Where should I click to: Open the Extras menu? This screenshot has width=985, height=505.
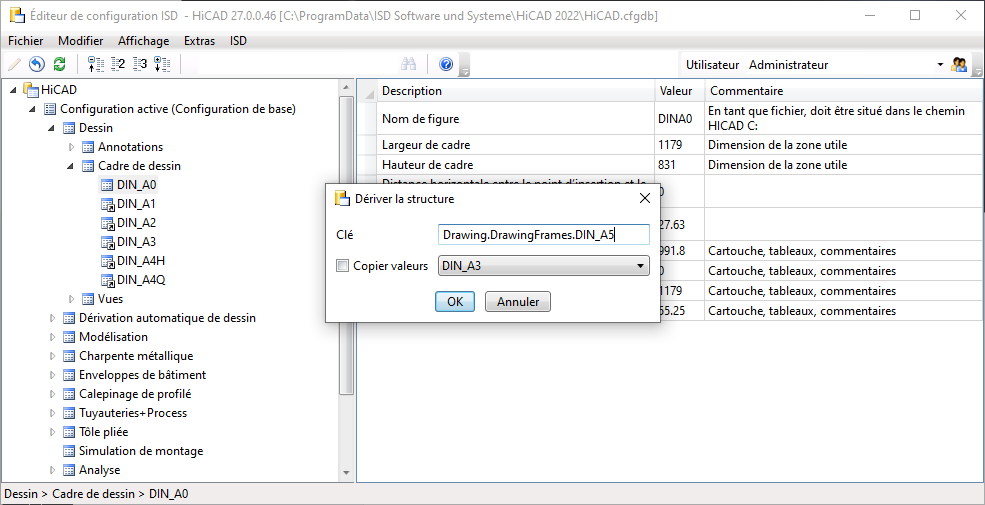click(199, 41)
